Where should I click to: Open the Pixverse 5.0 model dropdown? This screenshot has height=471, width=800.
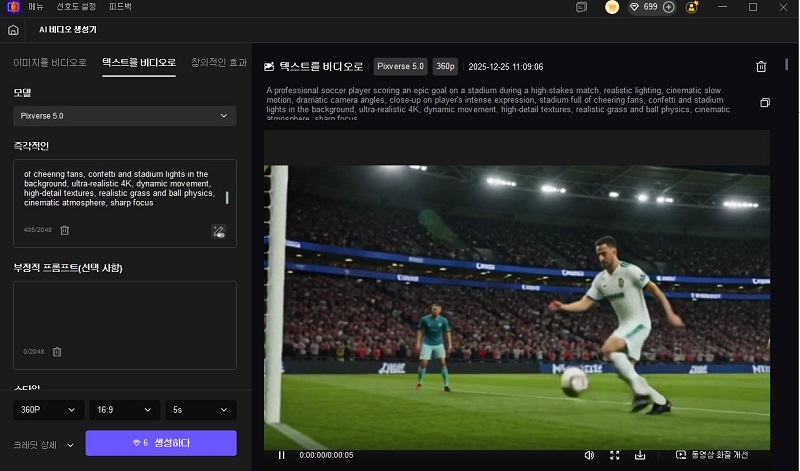(125, 116)
